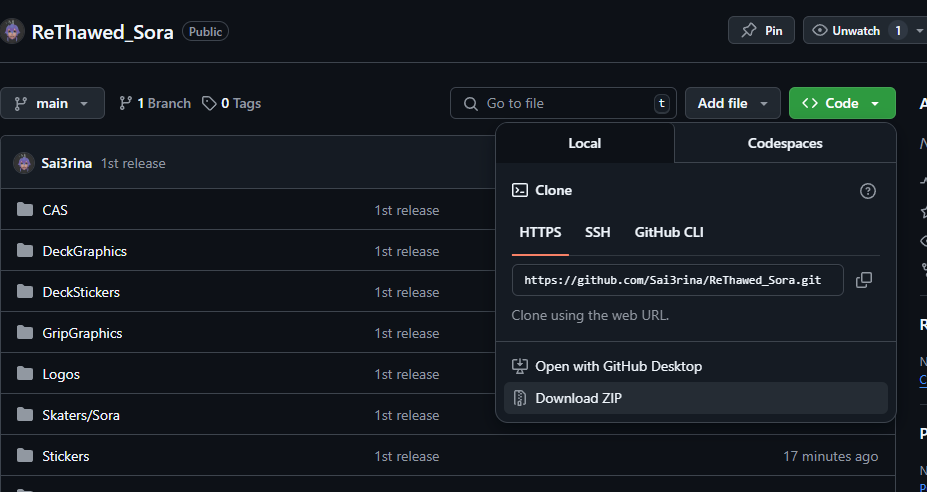The height and width of the screenshot is (492, 927).
Task: Choose Download ZIP from the menu
Action: coord(578,398)
